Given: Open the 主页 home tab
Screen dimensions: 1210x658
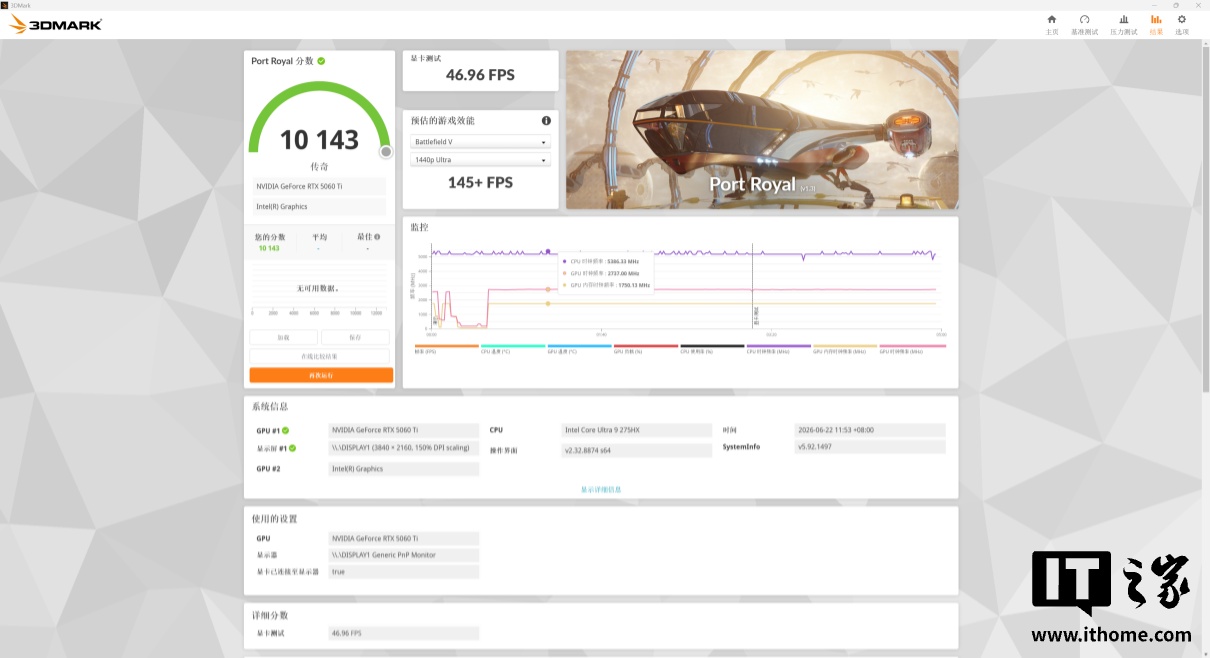Looking at the screenshot, I should click(x=1052, y=24).
